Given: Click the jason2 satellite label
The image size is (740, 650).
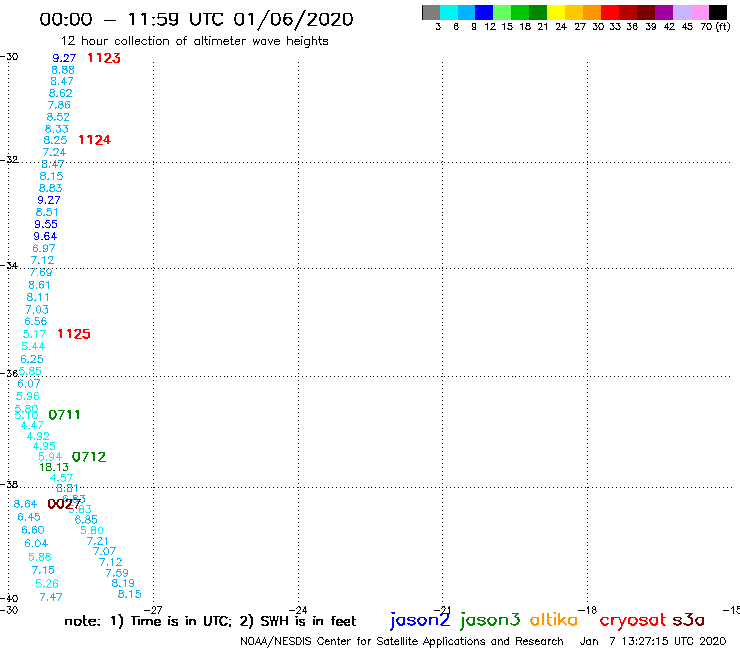Looking at the screenshot, I should tap(420, 620).
